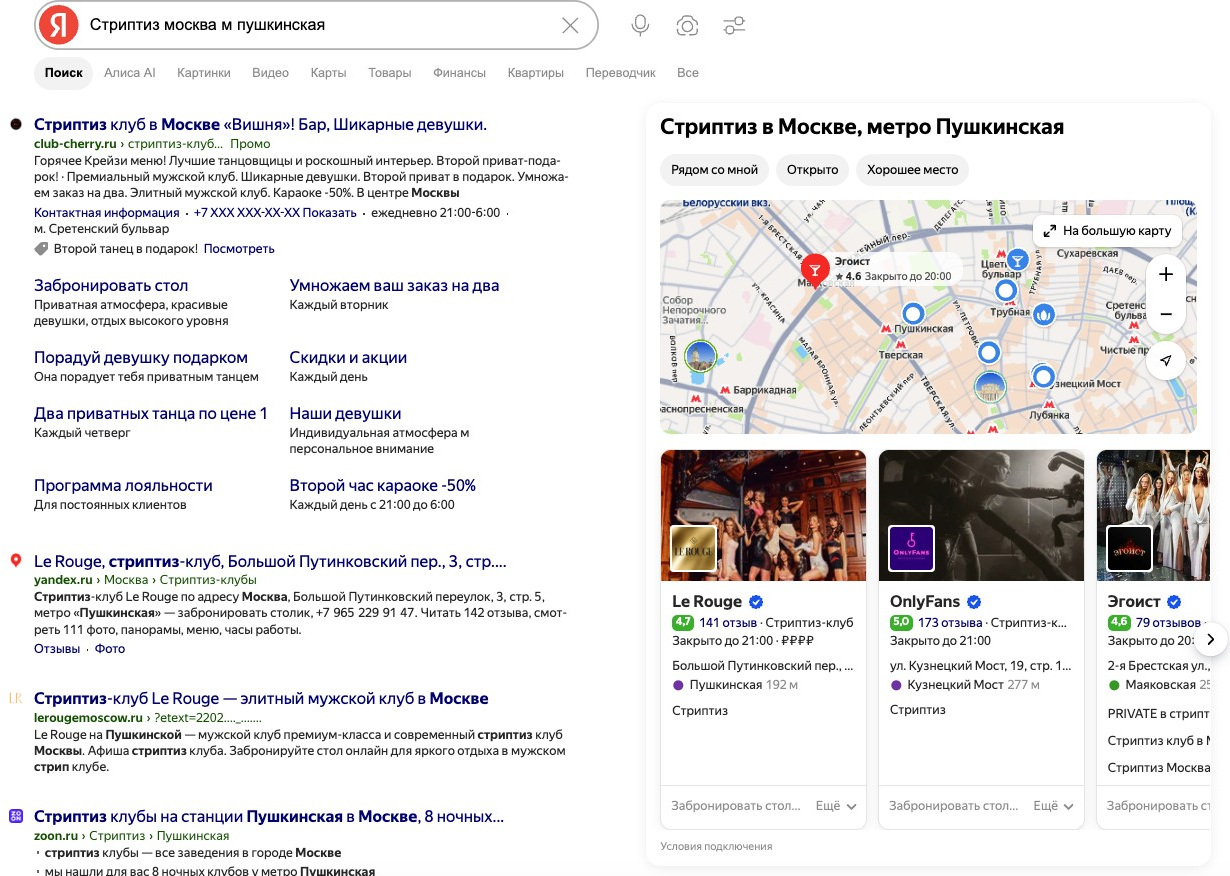This screenshot has width=1230, height=876.
Task: Start voice search with the microphone icon
Action: click(x=640, y=26)
